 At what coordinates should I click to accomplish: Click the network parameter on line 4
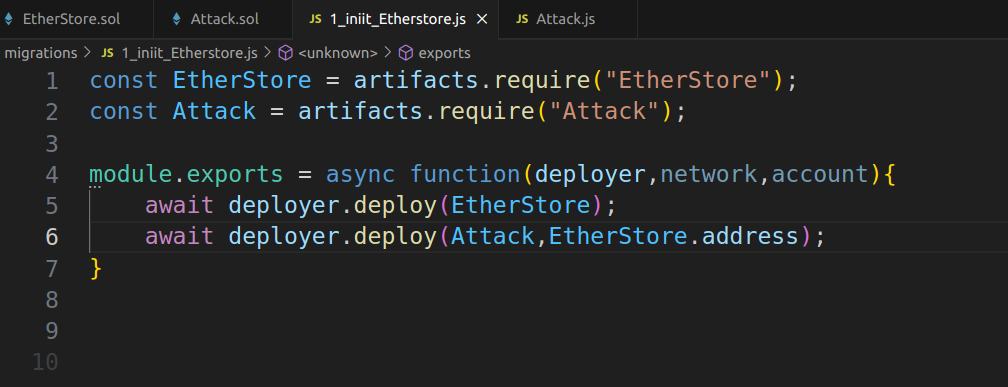tap(709, 174)
